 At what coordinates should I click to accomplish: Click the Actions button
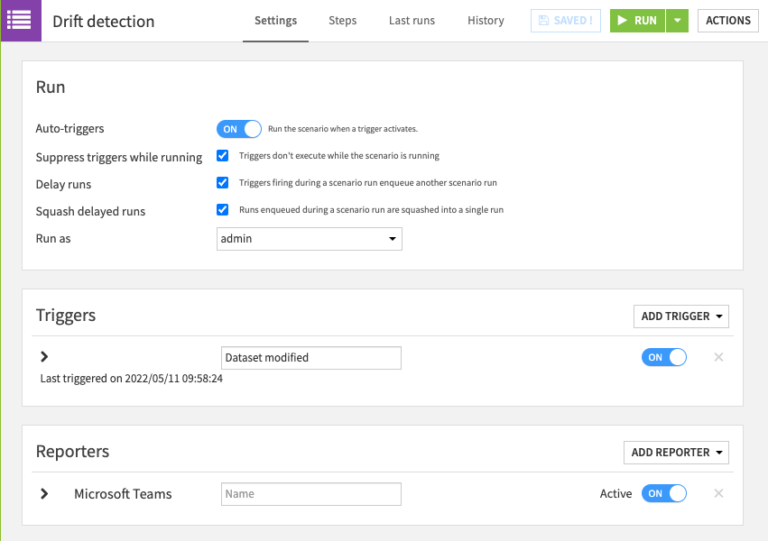(x=728, y=21)
